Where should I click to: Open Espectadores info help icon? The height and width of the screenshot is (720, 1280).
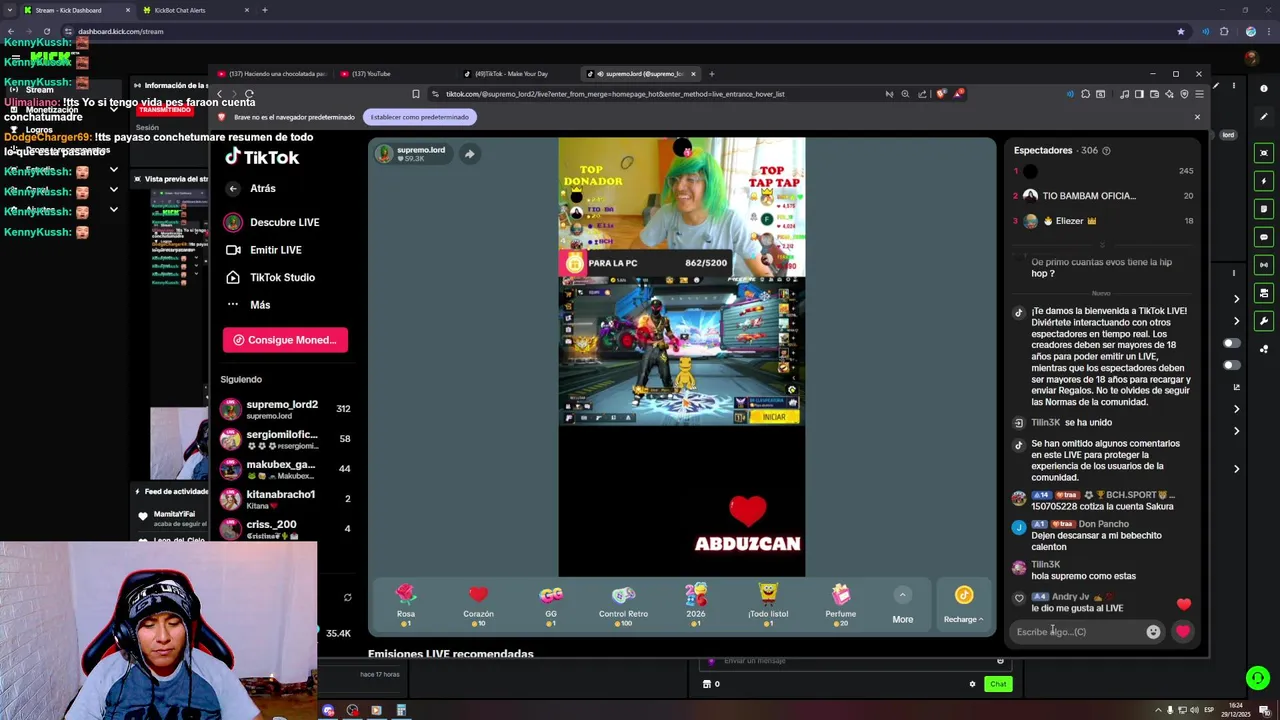click(x=1106, y=151)
